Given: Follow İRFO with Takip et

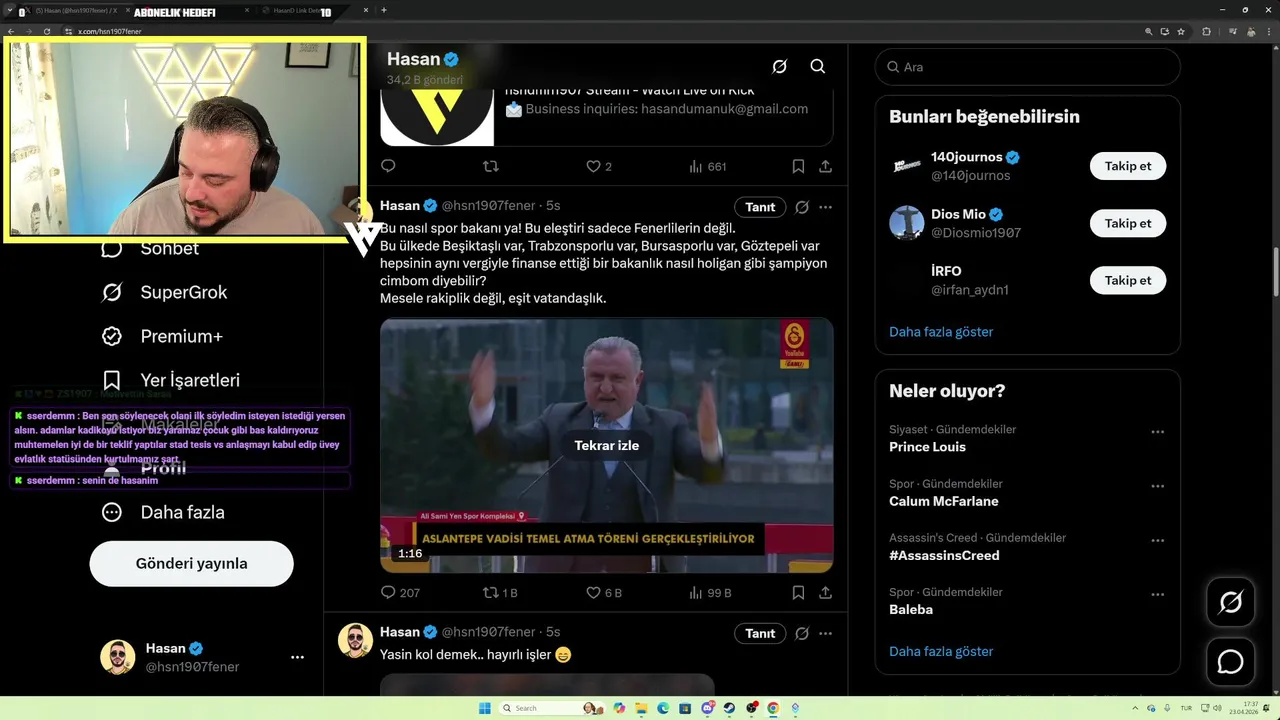Looking at the screenshot, I should pyautogui.click(x=1128, y=280).
